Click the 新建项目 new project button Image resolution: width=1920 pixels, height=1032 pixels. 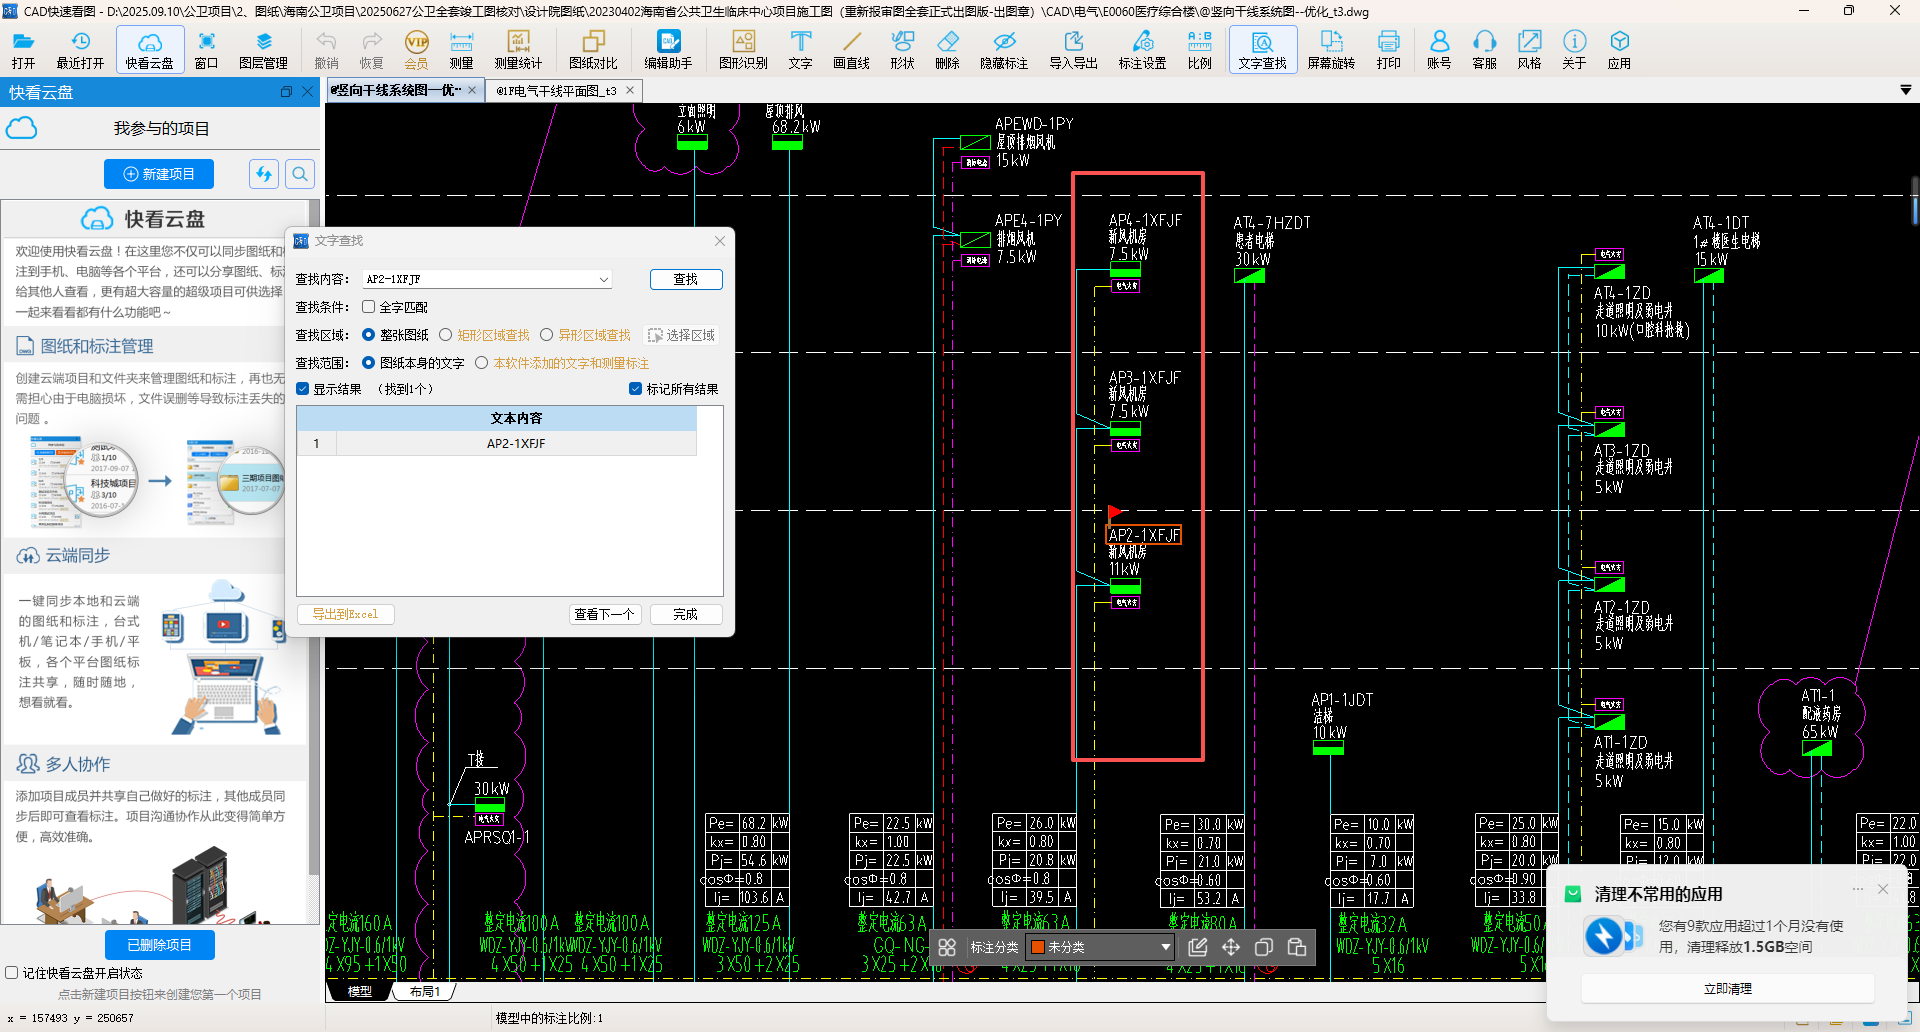(158, 174)
